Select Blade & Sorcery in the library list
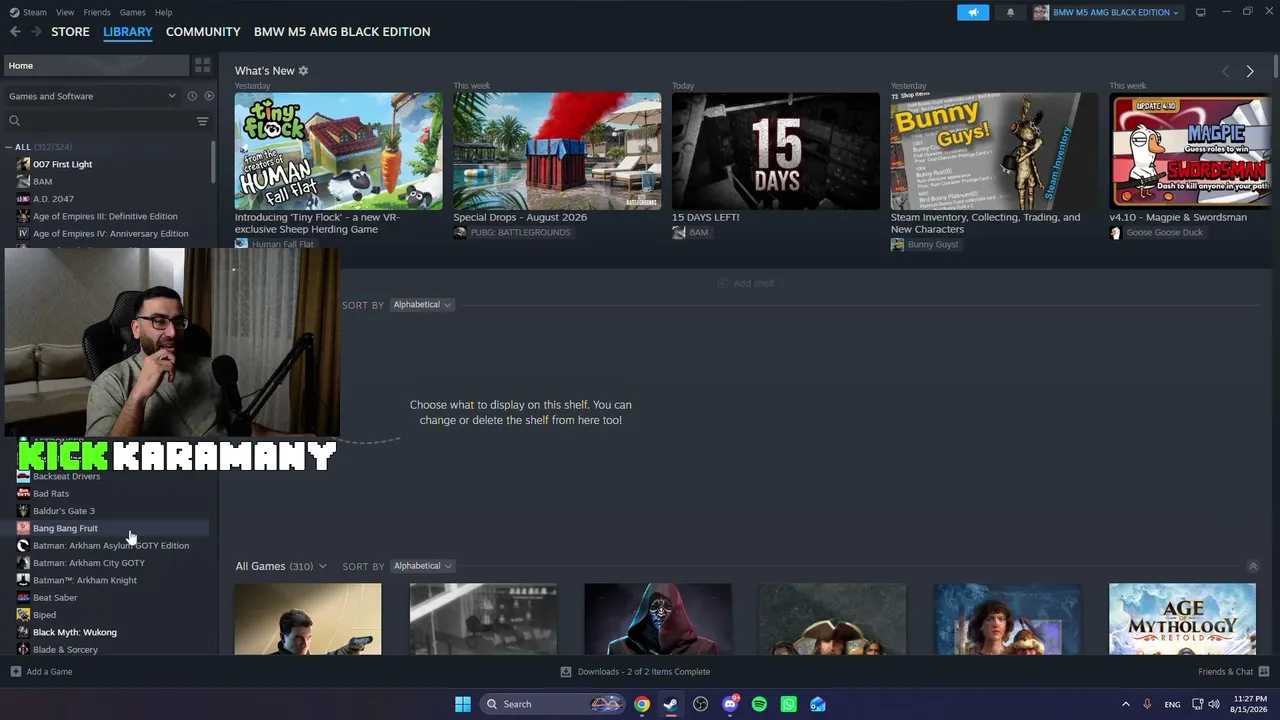The width and height of the screenshot is (1280, 720). 65,650
